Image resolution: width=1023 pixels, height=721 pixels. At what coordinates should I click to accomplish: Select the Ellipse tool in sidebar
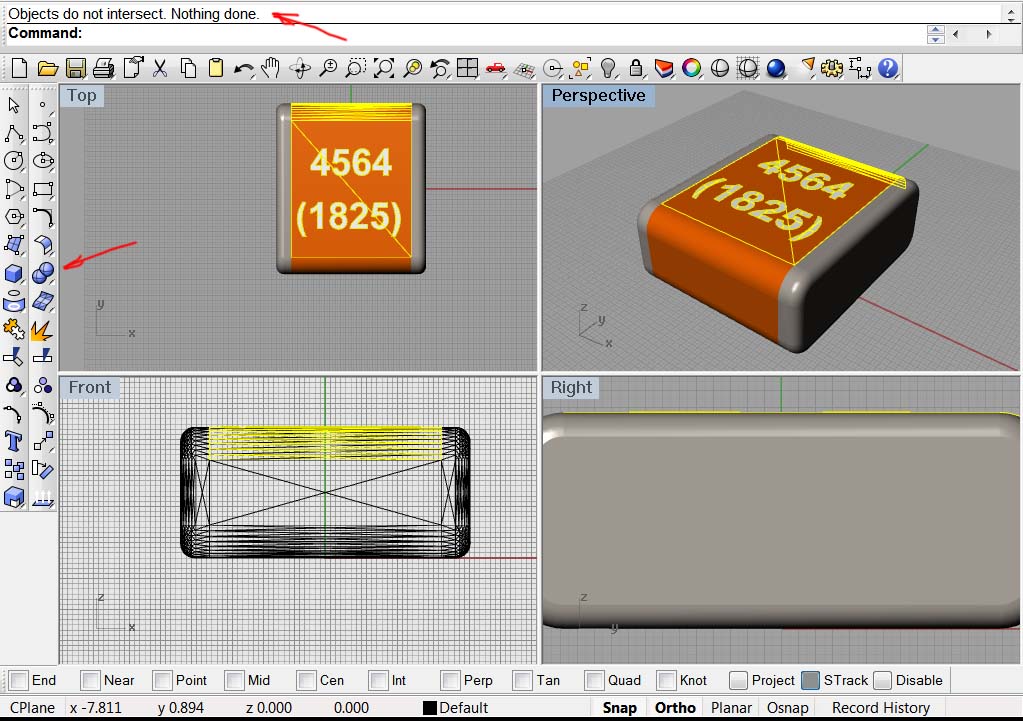coord(43,161)
